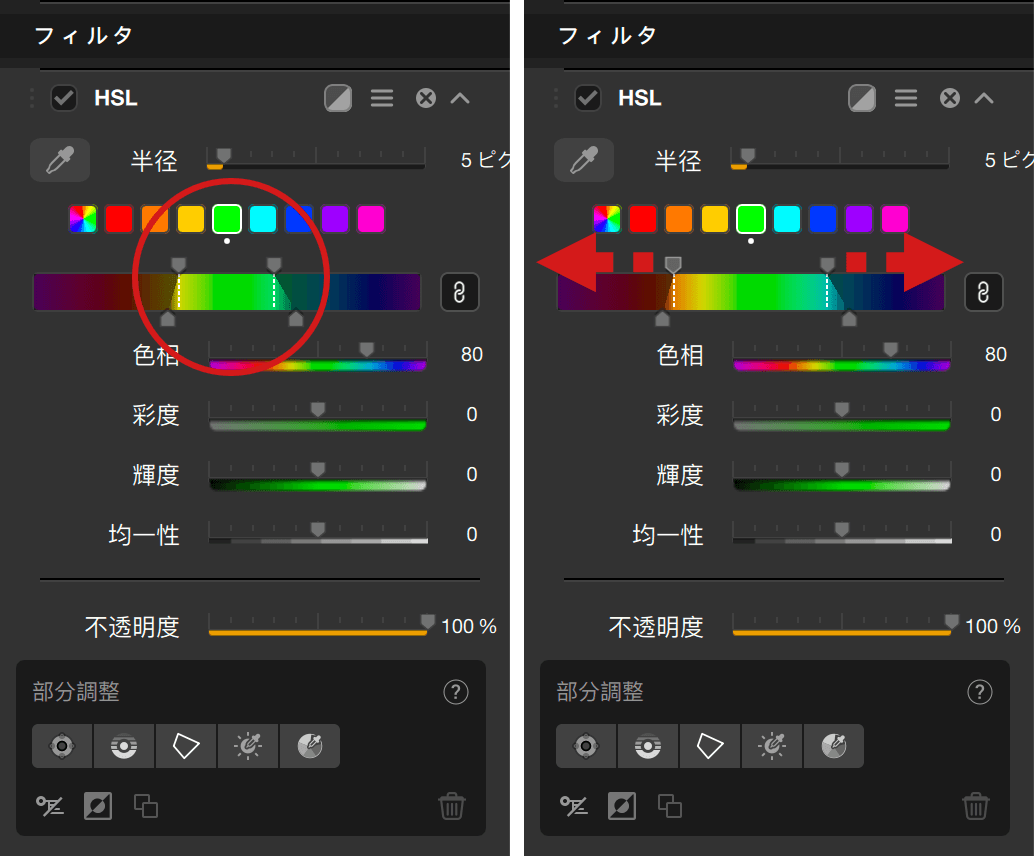Click the 不透明度 slider handle in left panel

coord(428,621)
